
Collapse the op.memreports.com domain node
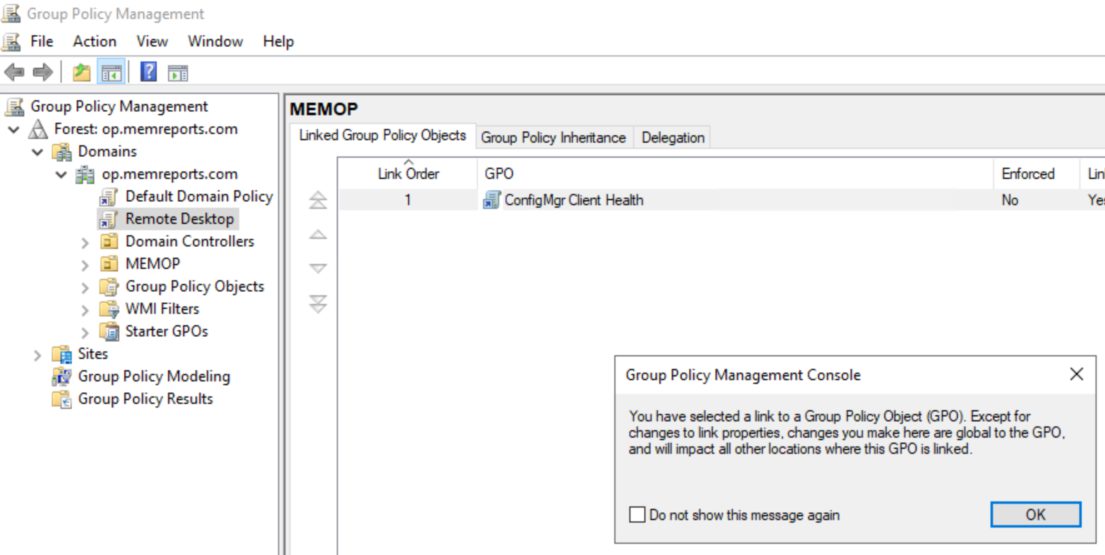[x=61, y=175]
